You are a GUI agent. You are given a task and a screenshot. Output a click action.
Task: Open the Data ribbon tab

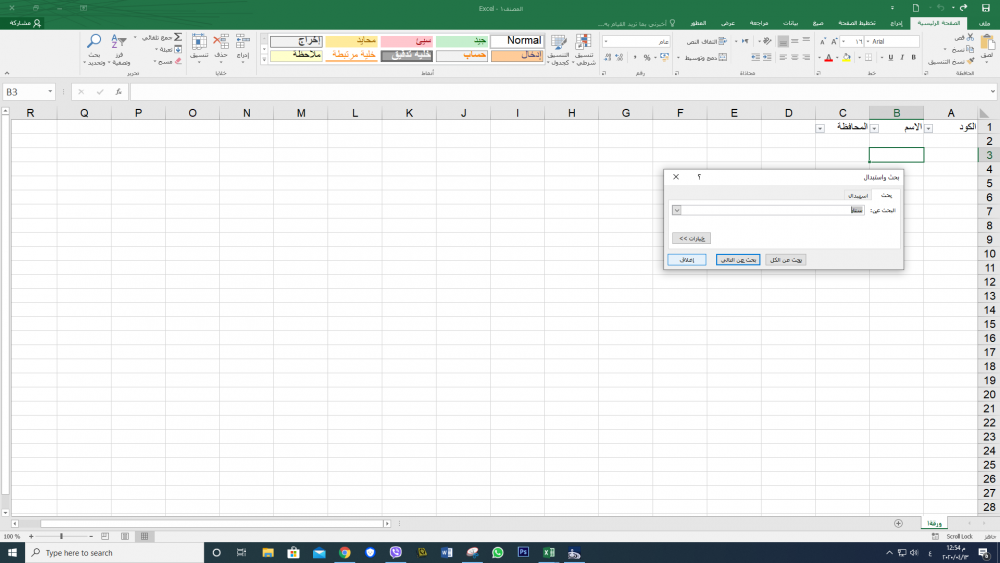[790, 23]
